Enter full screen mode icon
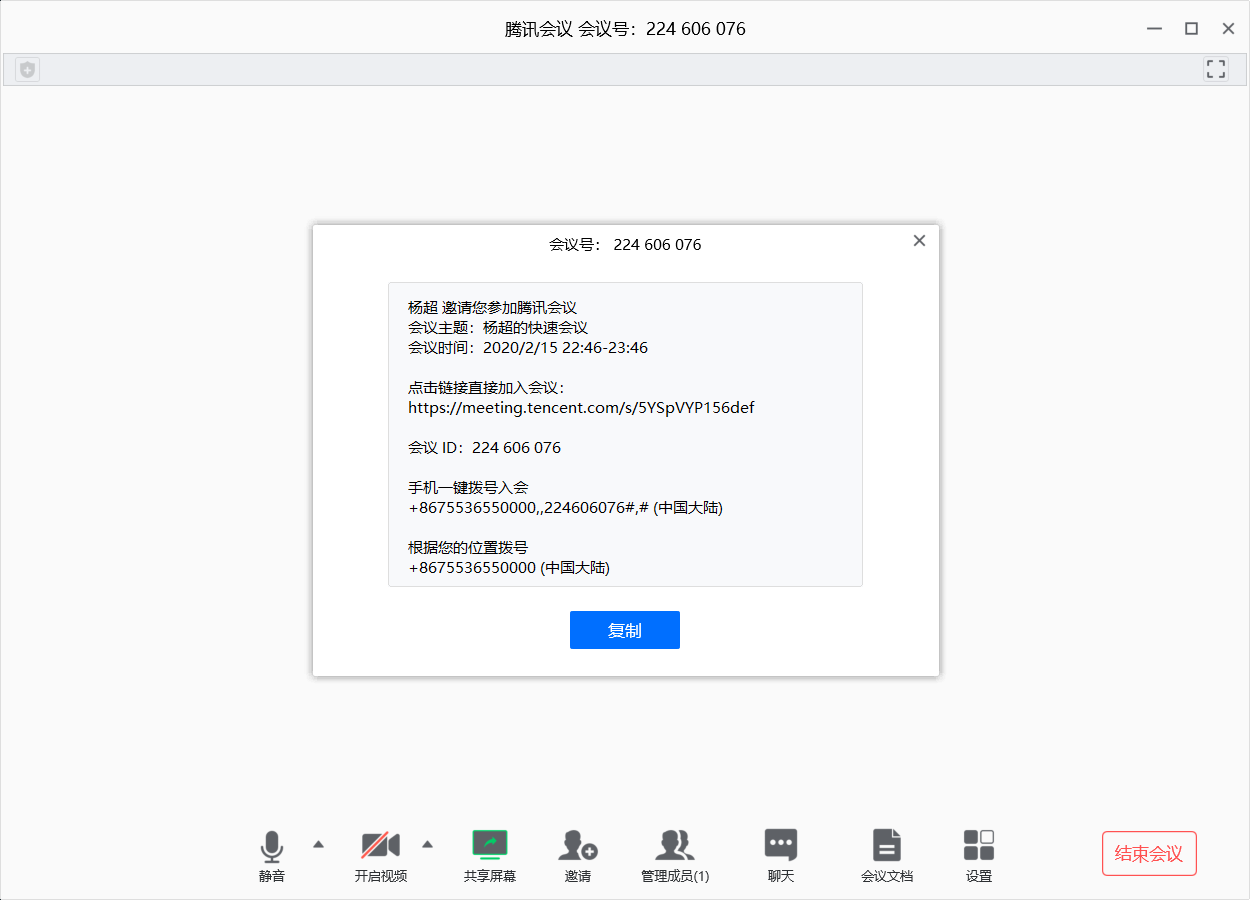 tap(1216, 69)
